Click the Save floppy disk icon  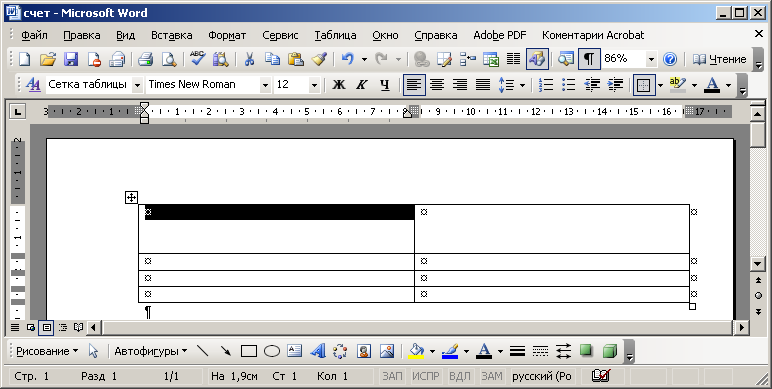coord(71,59)
